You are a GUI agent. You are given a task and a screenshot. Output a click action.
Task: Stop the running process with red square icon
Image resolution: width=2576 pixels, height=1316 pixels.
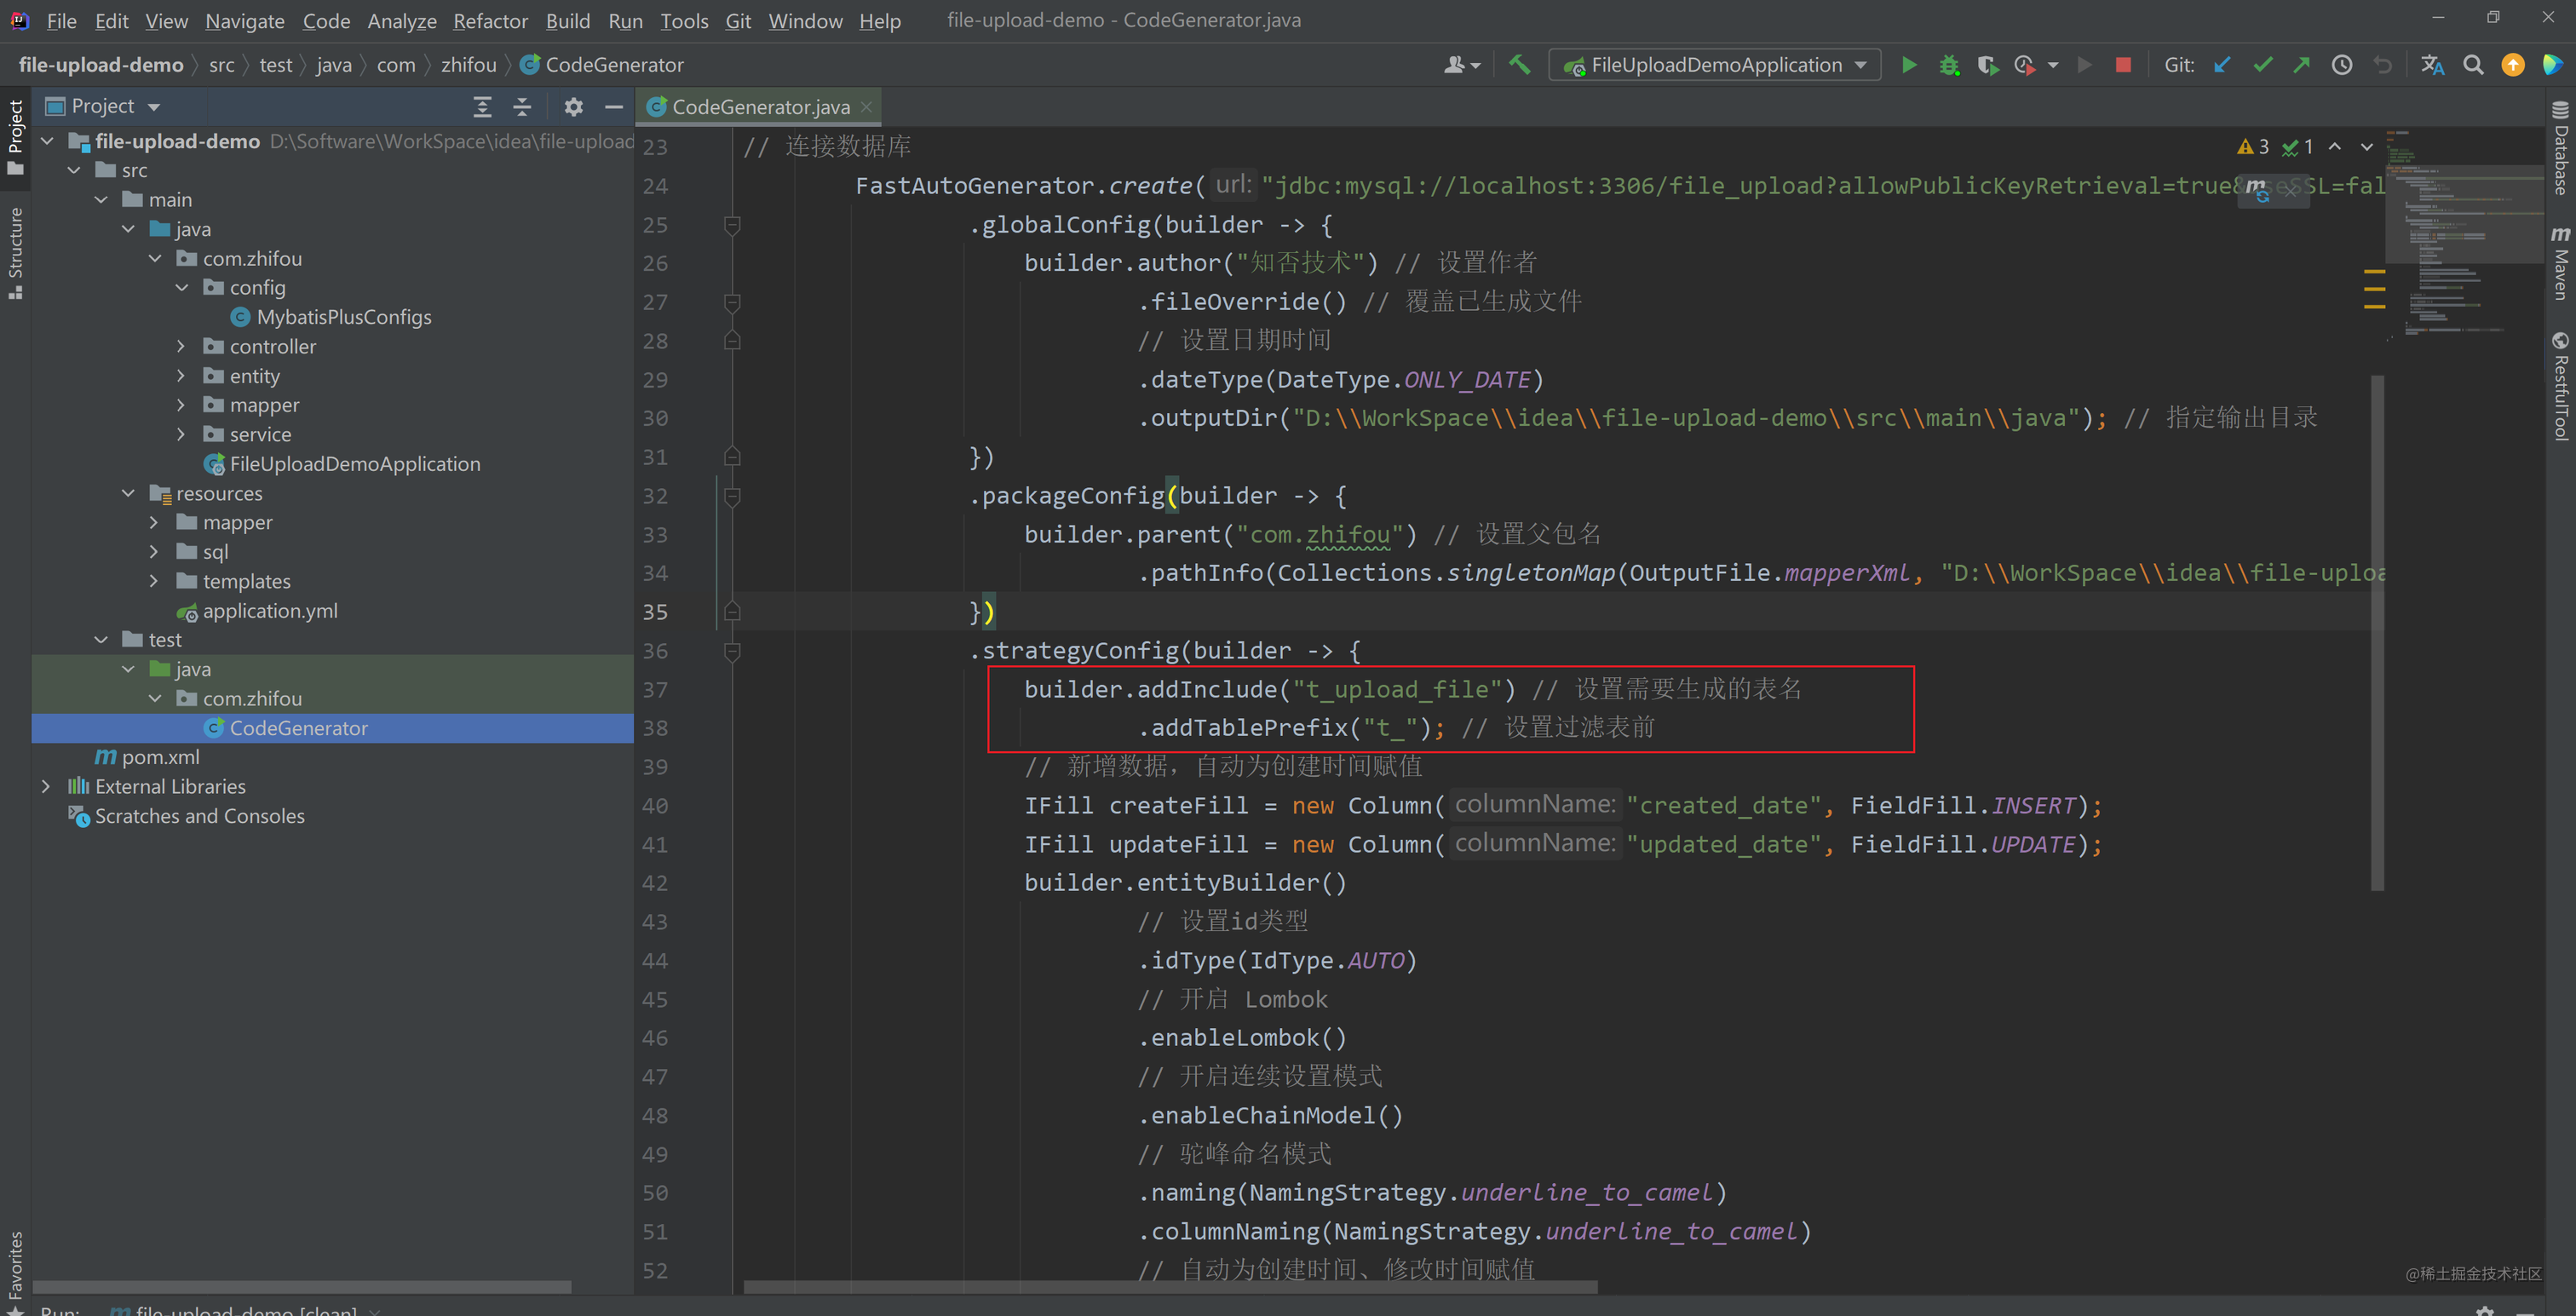tap(2123, 64)
